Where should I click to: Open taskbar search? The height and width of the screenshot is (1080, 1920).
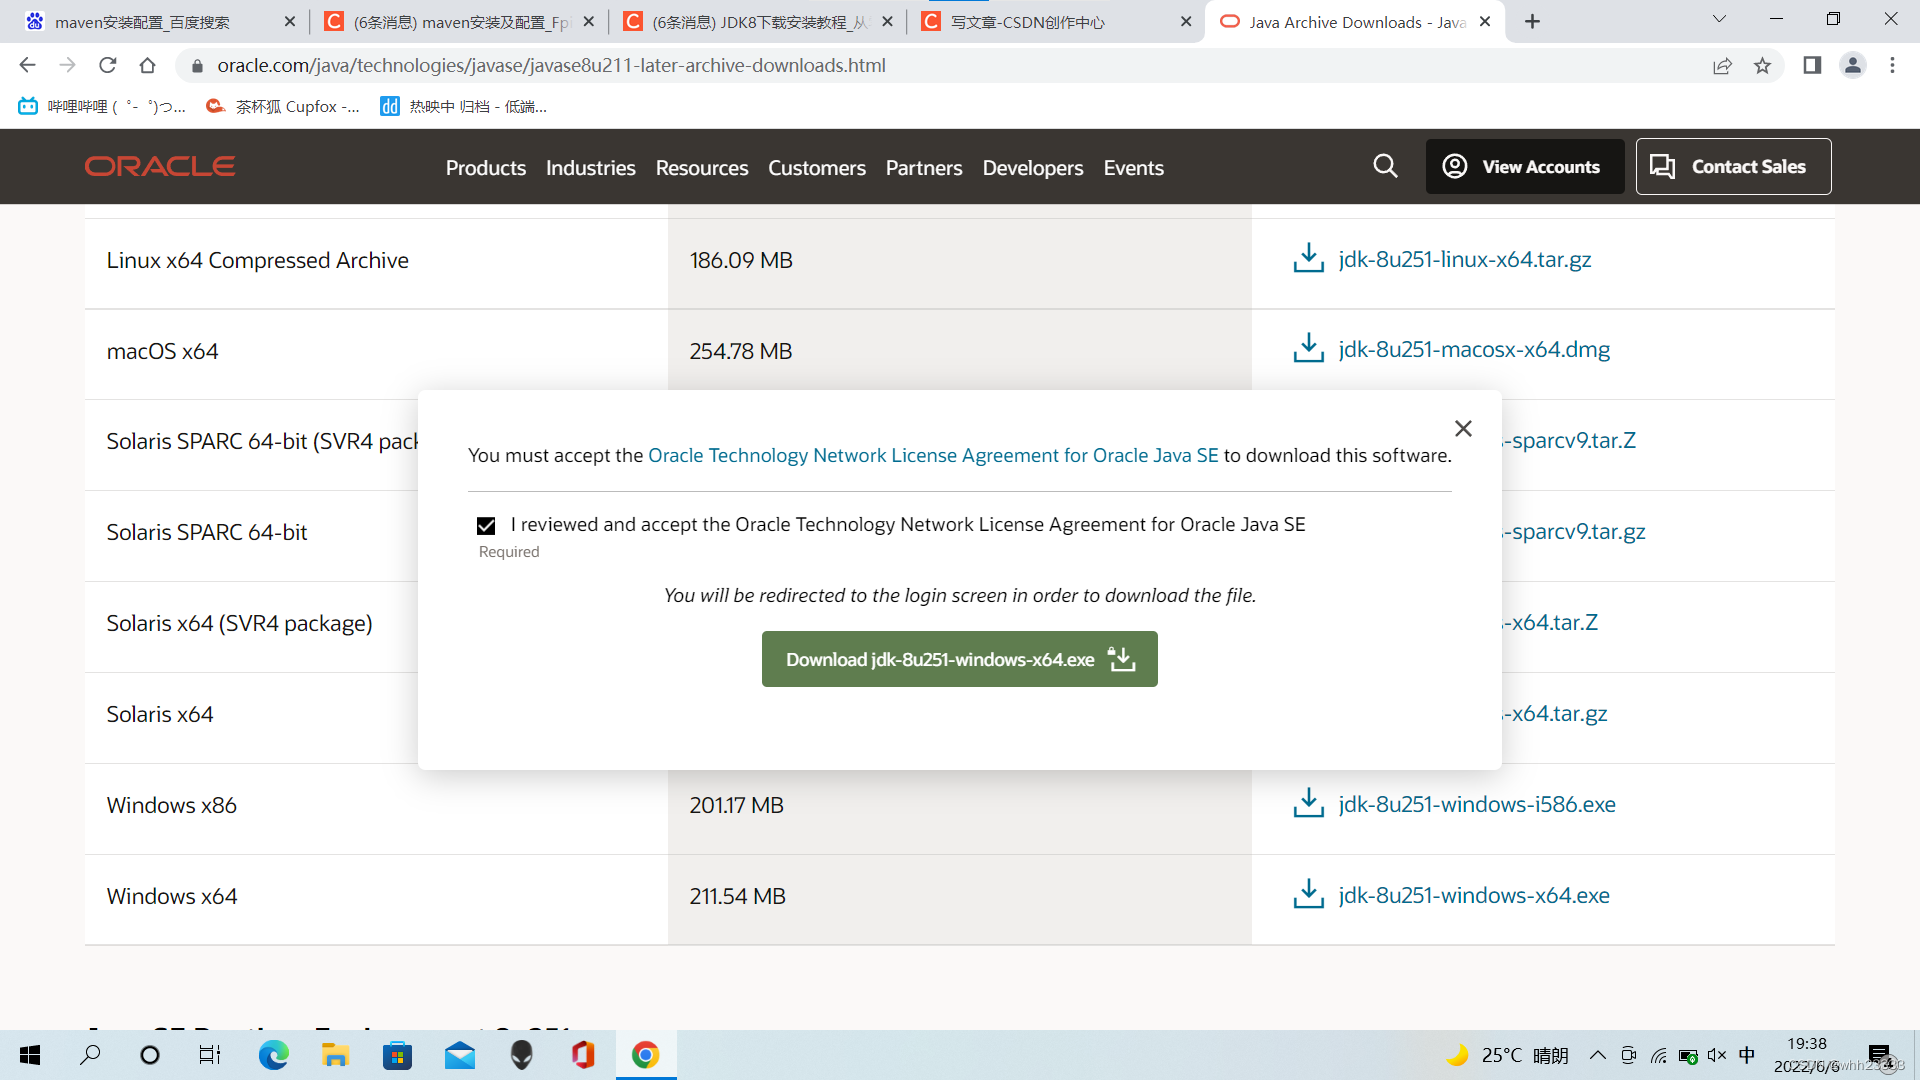coord(90,1055)
